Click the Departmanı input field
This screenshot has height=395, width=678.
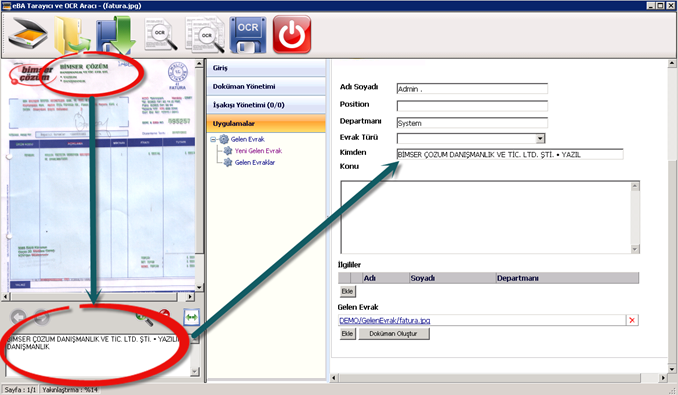pos(472,123)
